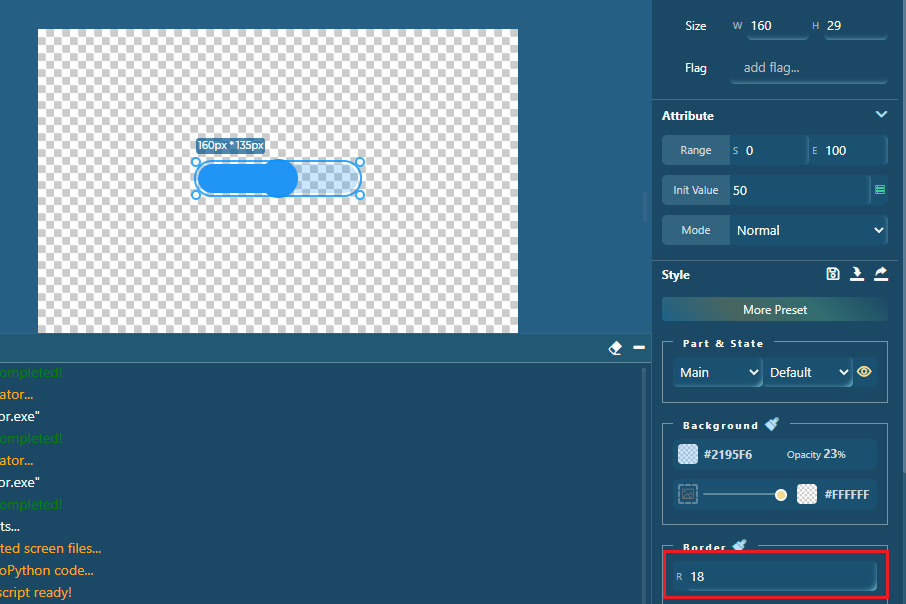Click the "ted screen files..." log line
Viewport: 906px width, 604px height.
51,549
